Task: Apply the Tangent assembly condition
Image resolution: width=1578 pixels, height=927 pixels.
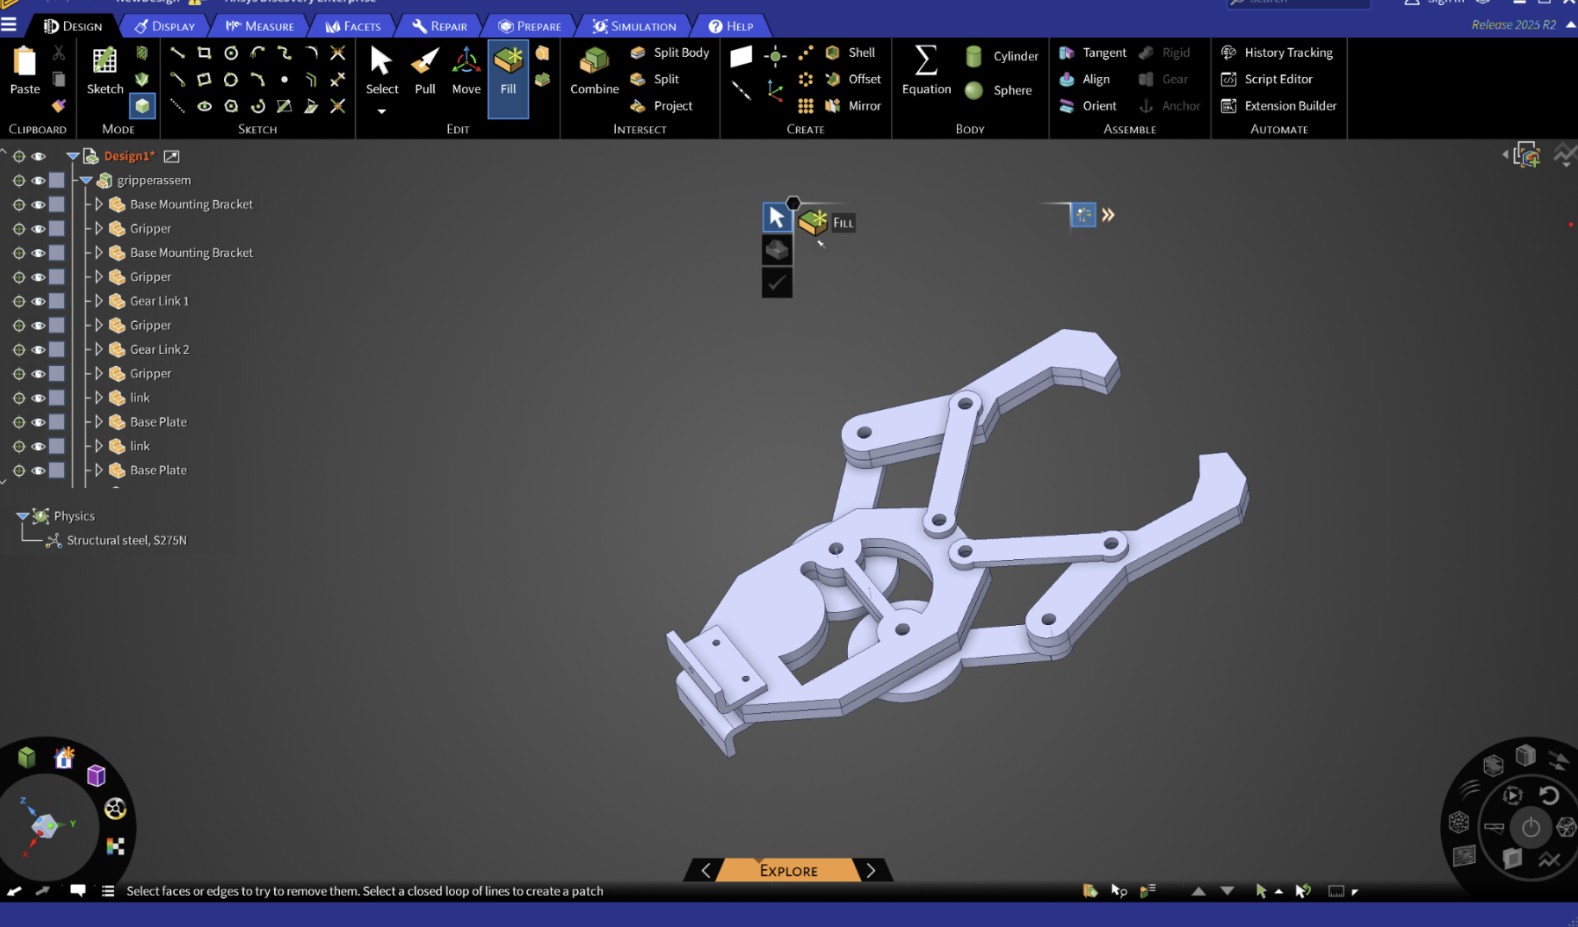Action: coord(1093,52)
